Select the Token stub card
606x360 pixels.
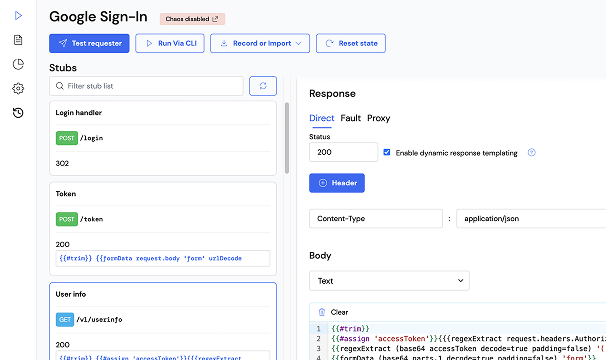tap(163, 229)
